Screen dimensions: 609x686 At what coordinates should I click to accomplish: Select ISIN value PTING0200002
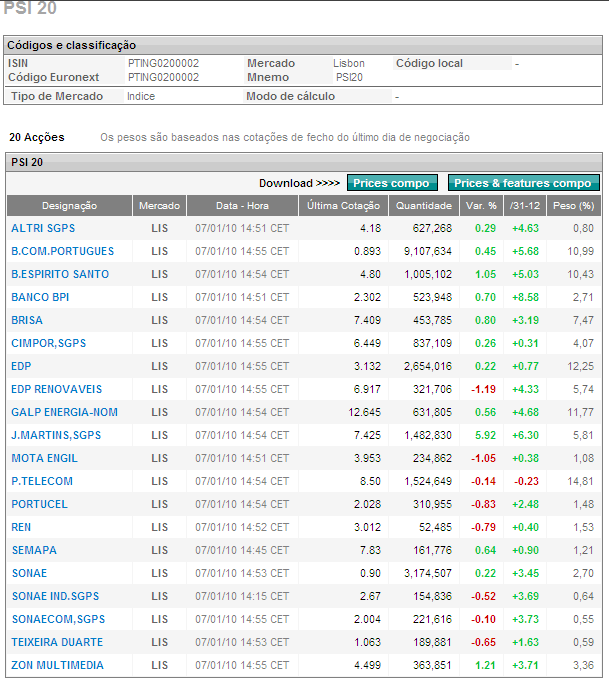tap(164, 63)
